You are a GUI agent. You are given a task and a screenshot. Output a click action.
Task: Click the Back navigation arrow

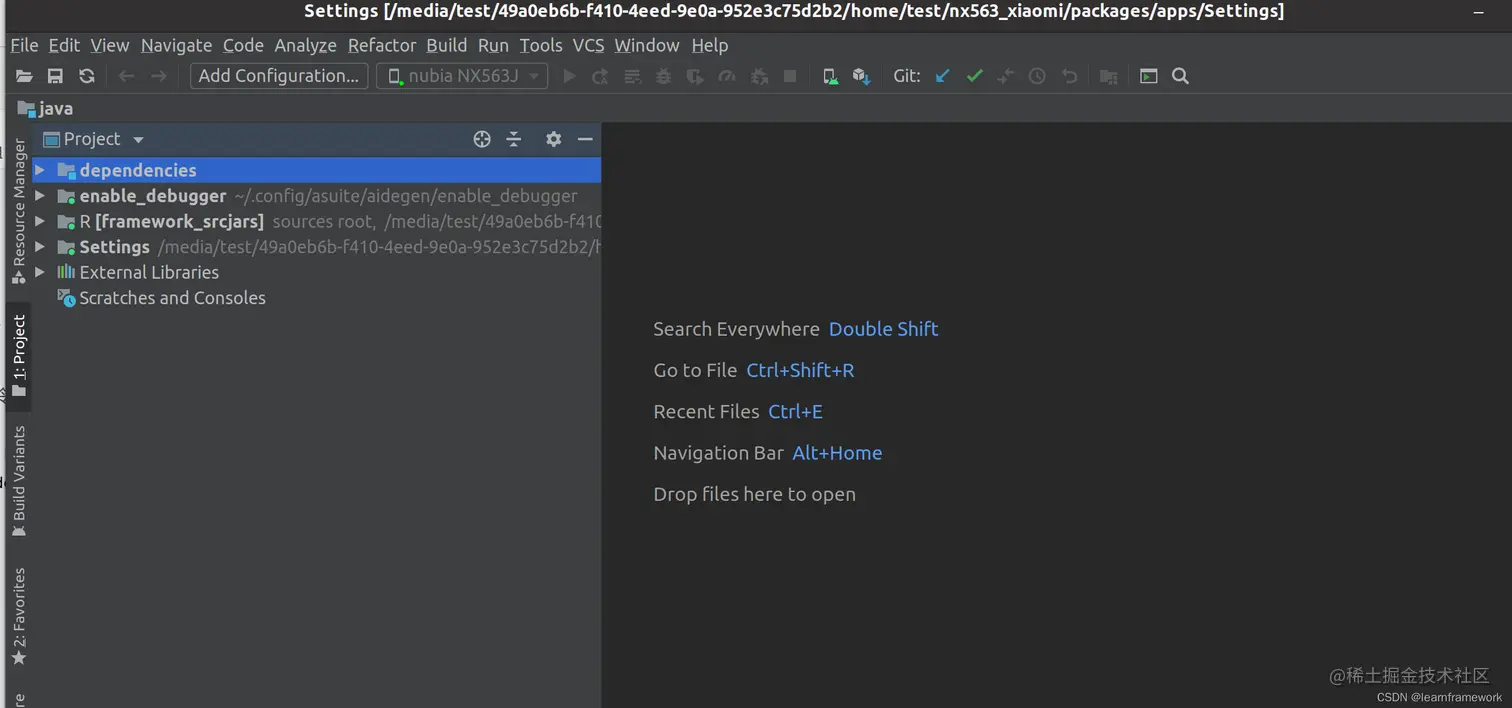point(126,76)
